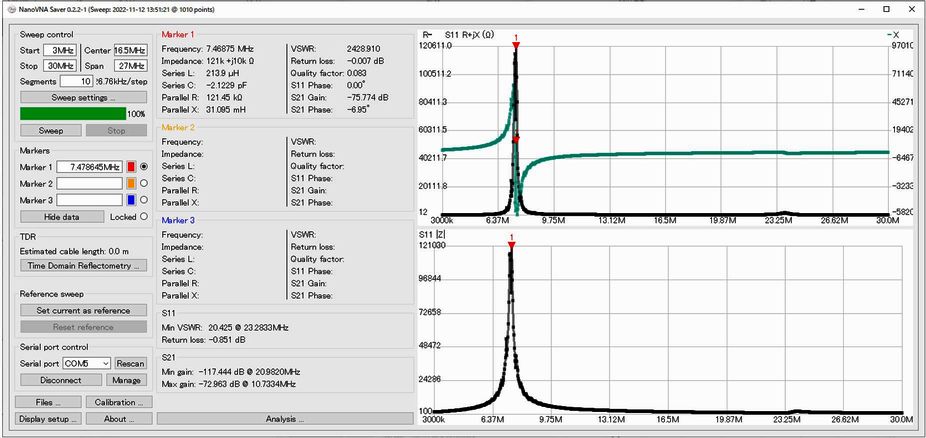Click the Span frequency field
Screen dimensions: 926x438
(130, 66)
